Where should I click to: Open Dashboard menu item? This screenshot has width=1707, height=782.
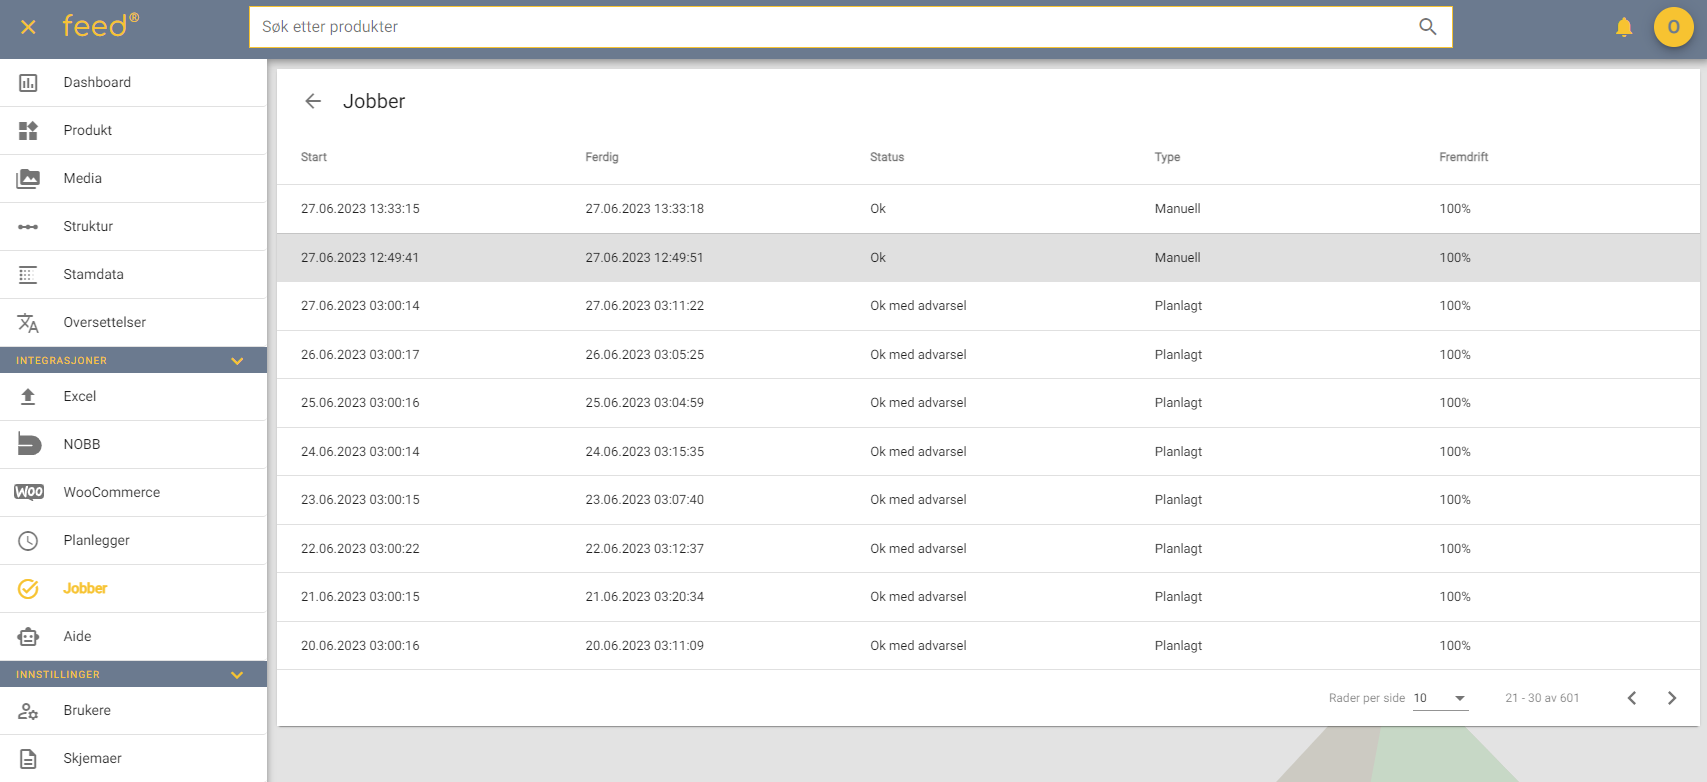[x=133, y=83]
